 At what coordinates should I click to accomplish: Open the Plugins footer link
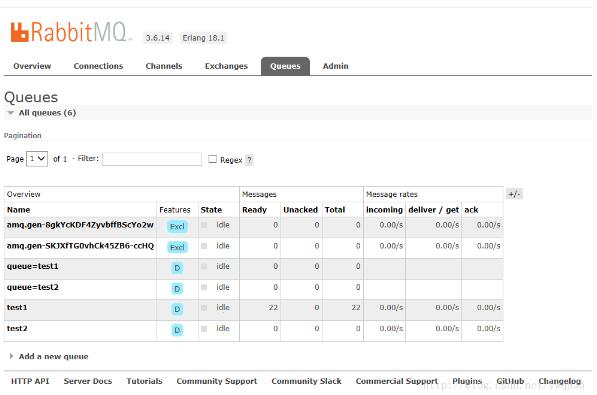click(x=467, y=381)
